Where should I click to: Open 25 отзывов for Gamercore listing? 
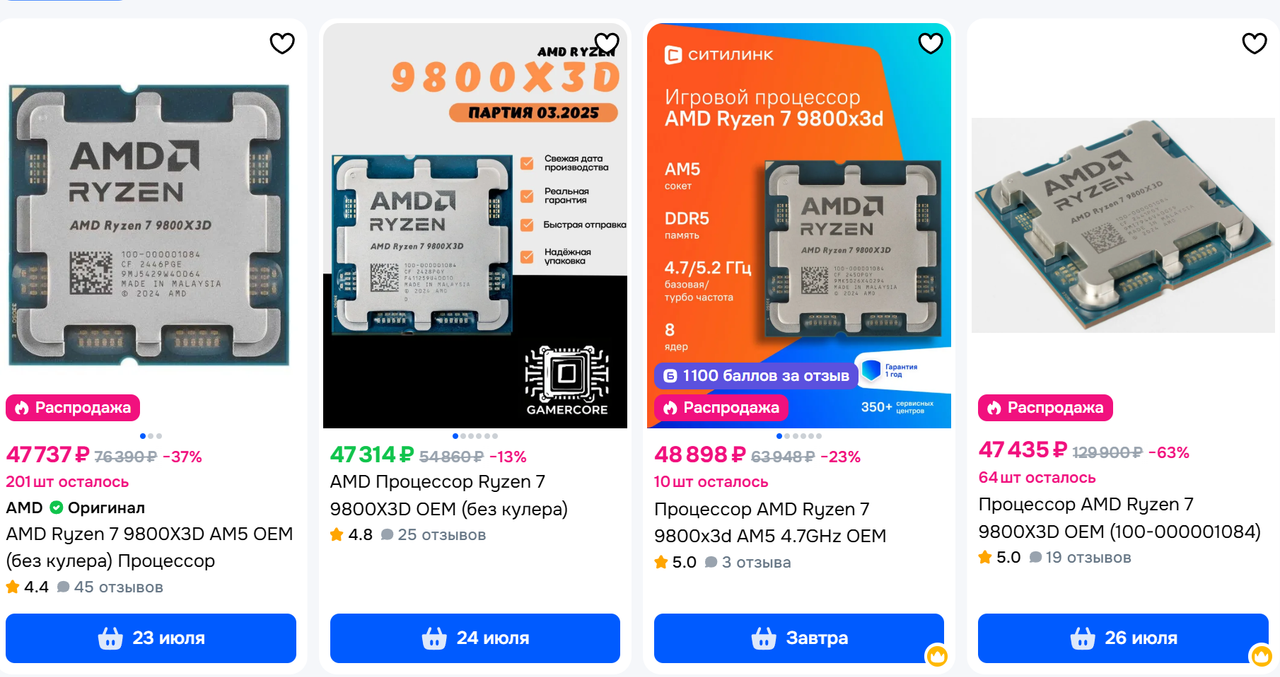pos(434,535)
